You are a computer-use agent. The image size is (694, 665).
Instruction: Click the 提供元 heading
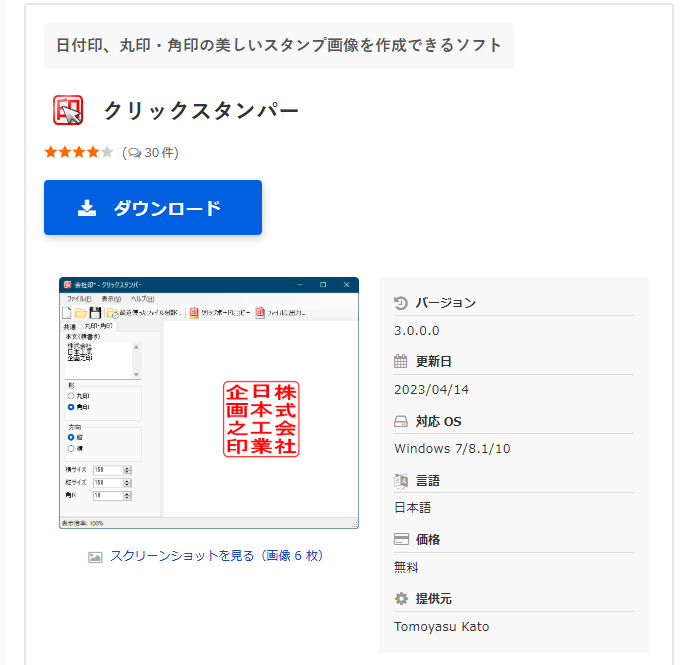pyautogui.click(x=433, y=599)
